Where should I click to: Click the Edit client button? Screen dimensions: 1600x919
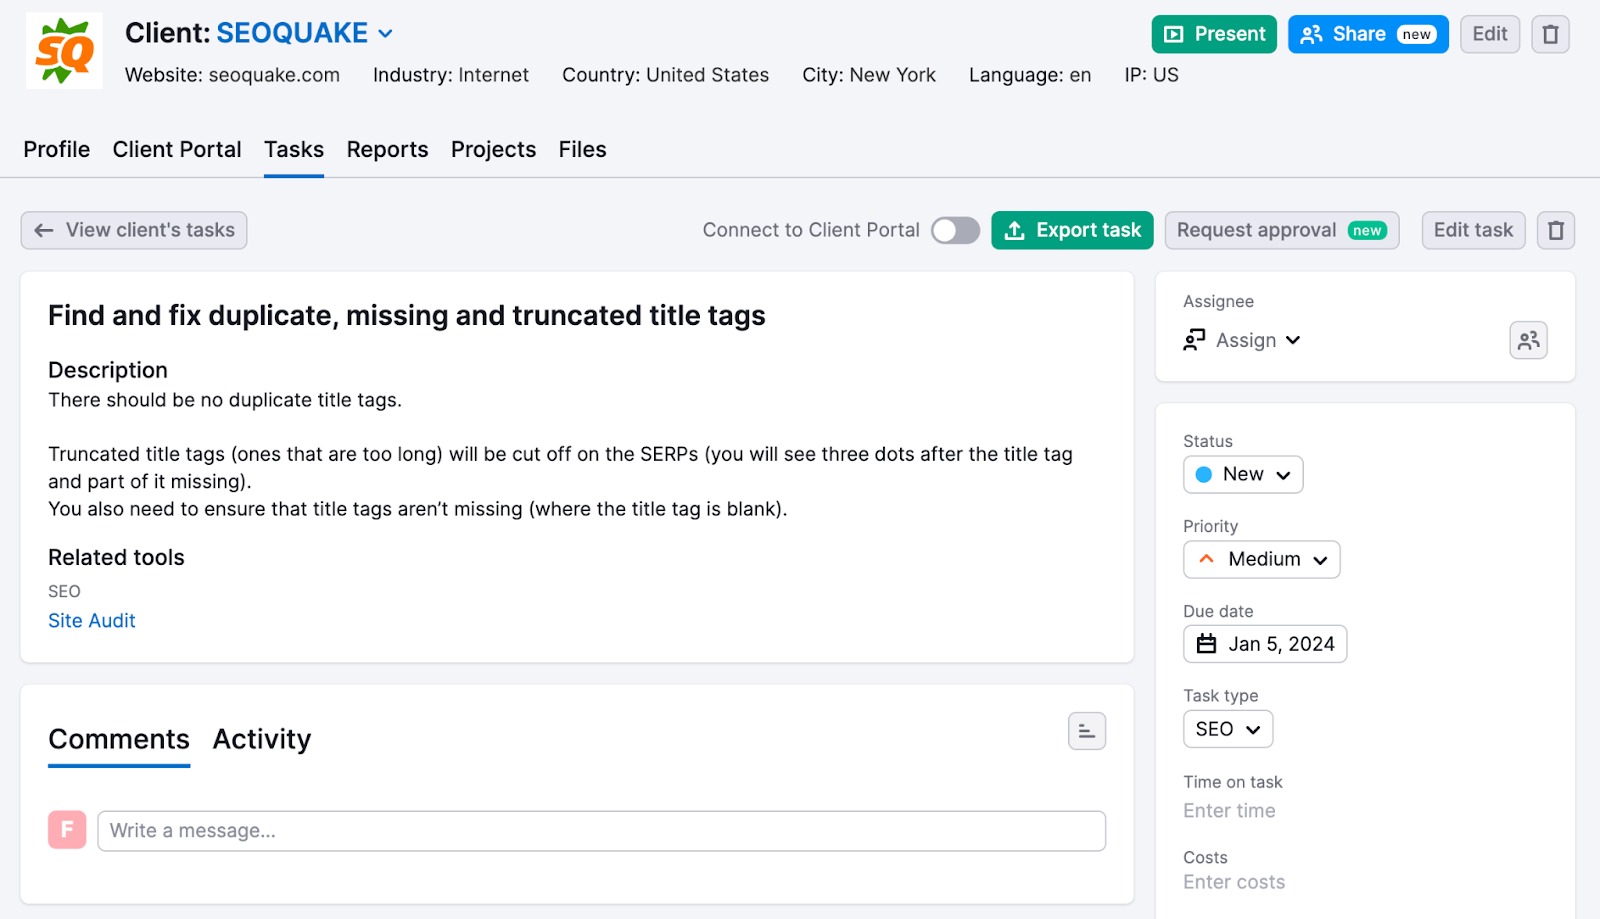[x=1490, y=34]
